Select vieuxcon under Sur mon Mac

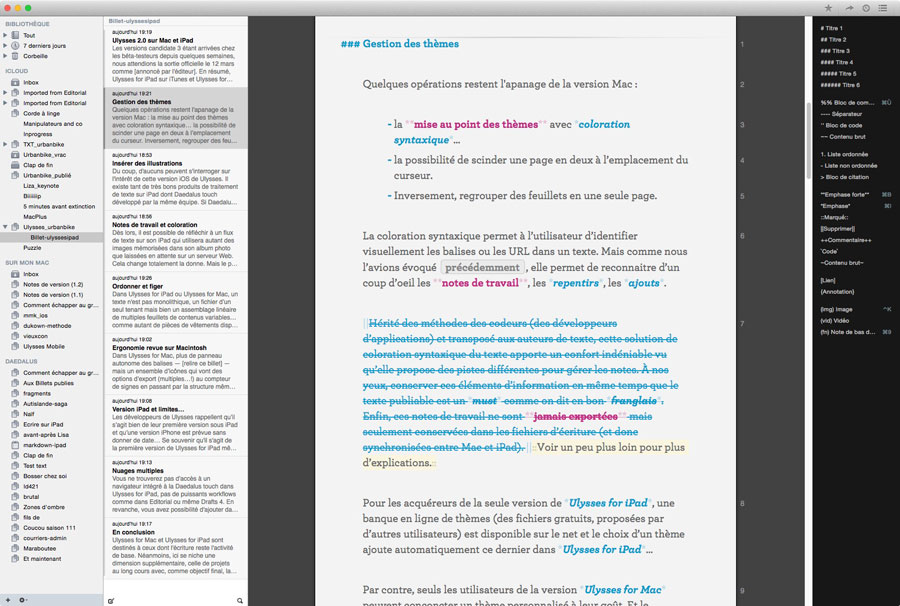coord(36,336)
